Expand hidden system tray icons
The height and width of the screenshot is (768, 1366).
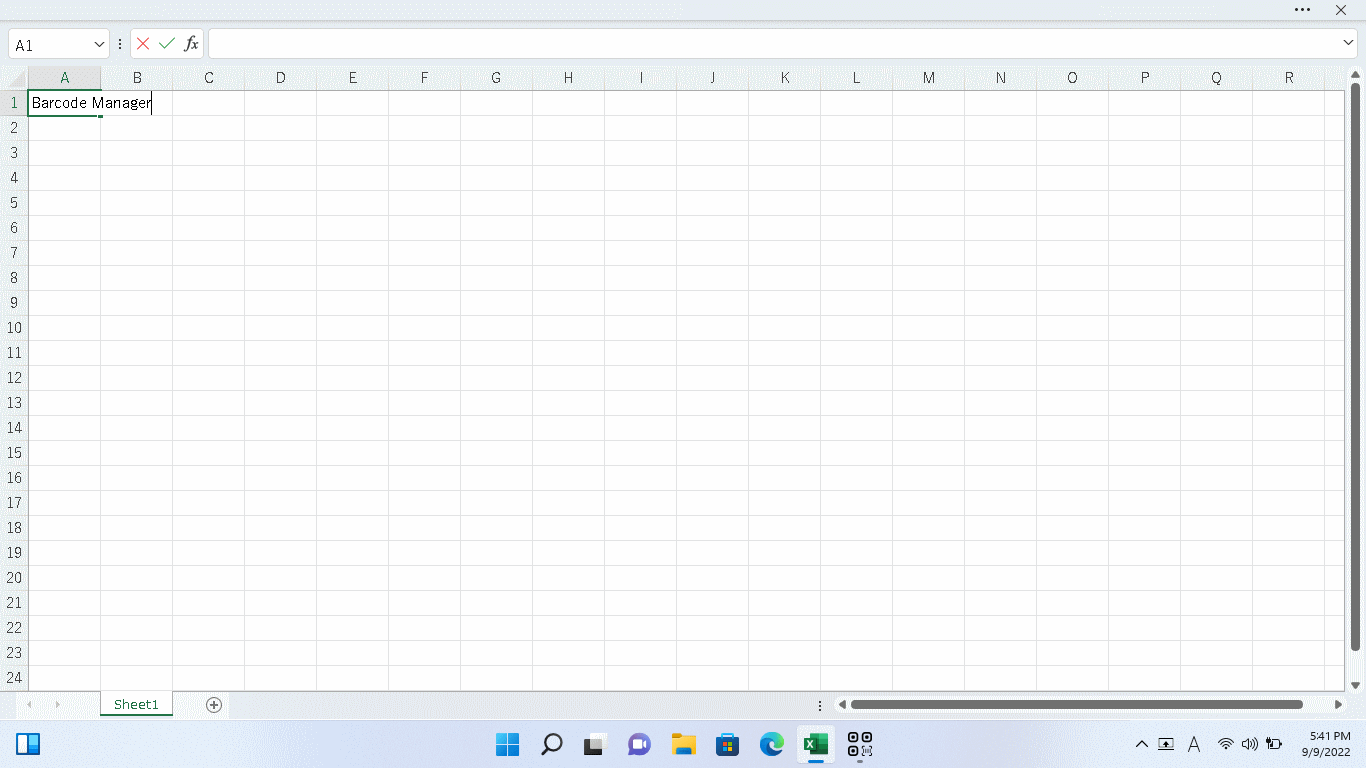click(1141, 744)
